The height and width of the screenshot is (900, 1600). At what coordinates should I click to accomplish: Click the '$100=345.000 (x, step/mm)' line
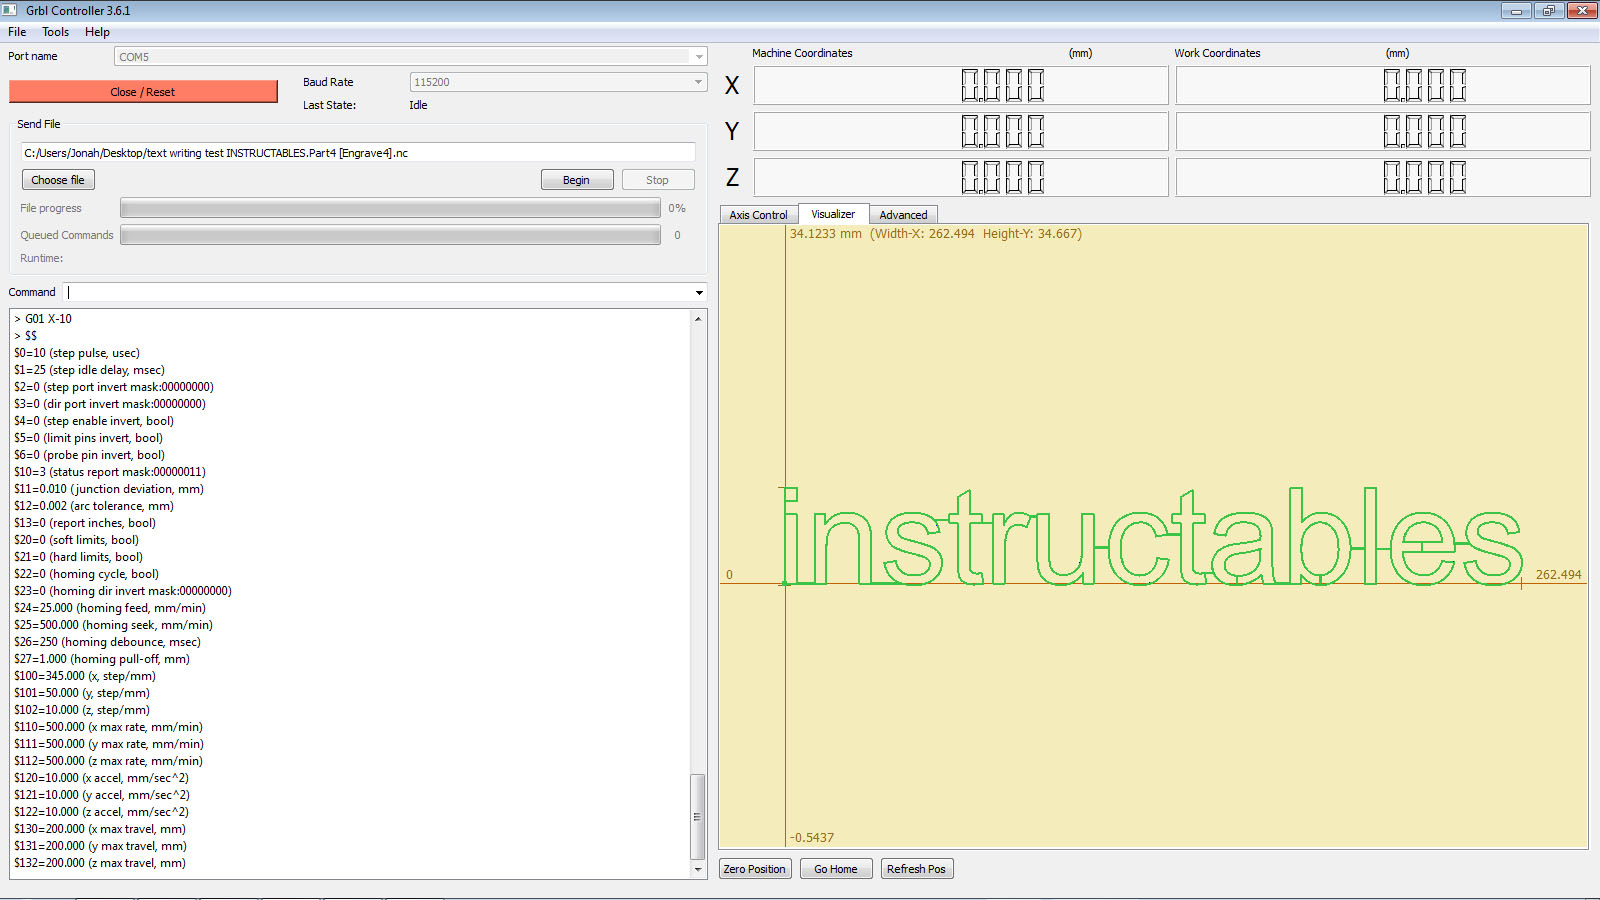point(85,676)
